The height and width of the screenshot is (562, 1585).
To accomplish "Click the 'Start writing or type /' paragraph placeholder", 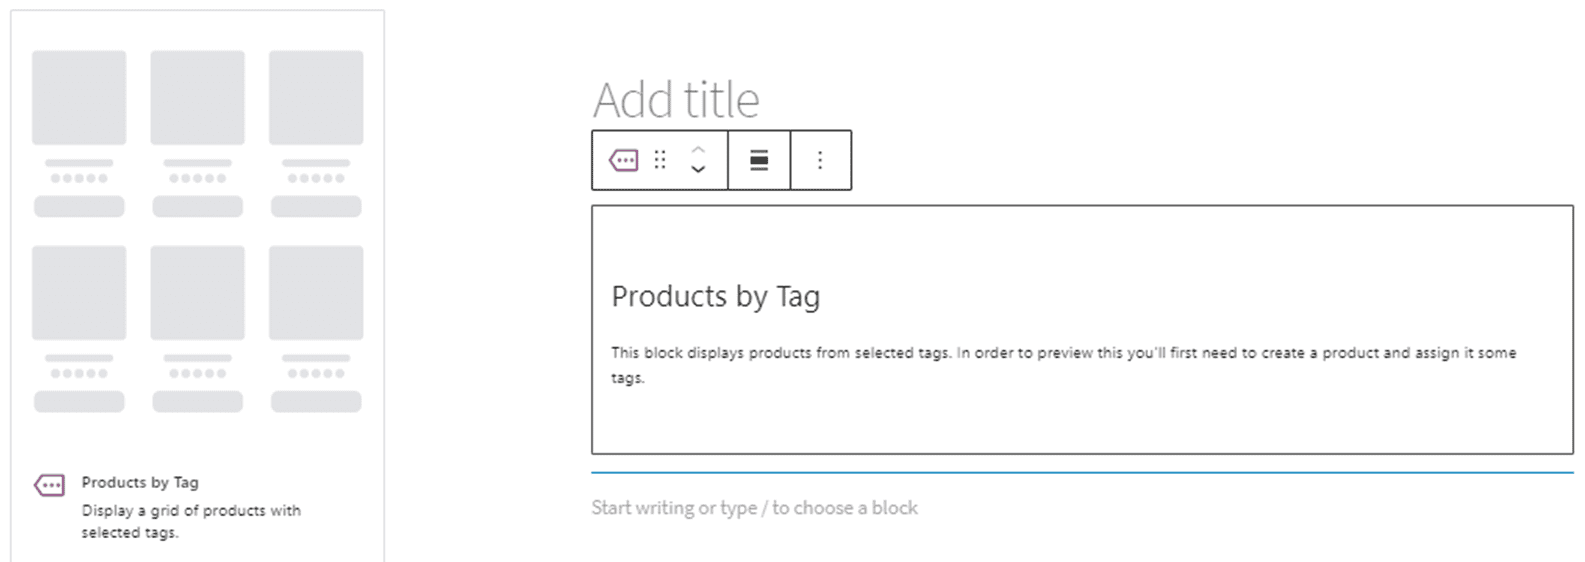I will click(754, 508).
